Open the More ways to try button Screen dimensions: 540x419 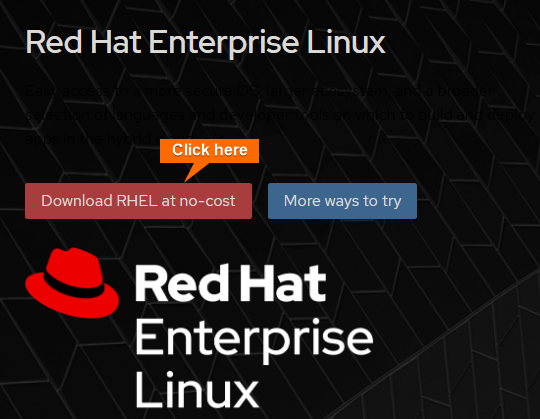point(342,201)
